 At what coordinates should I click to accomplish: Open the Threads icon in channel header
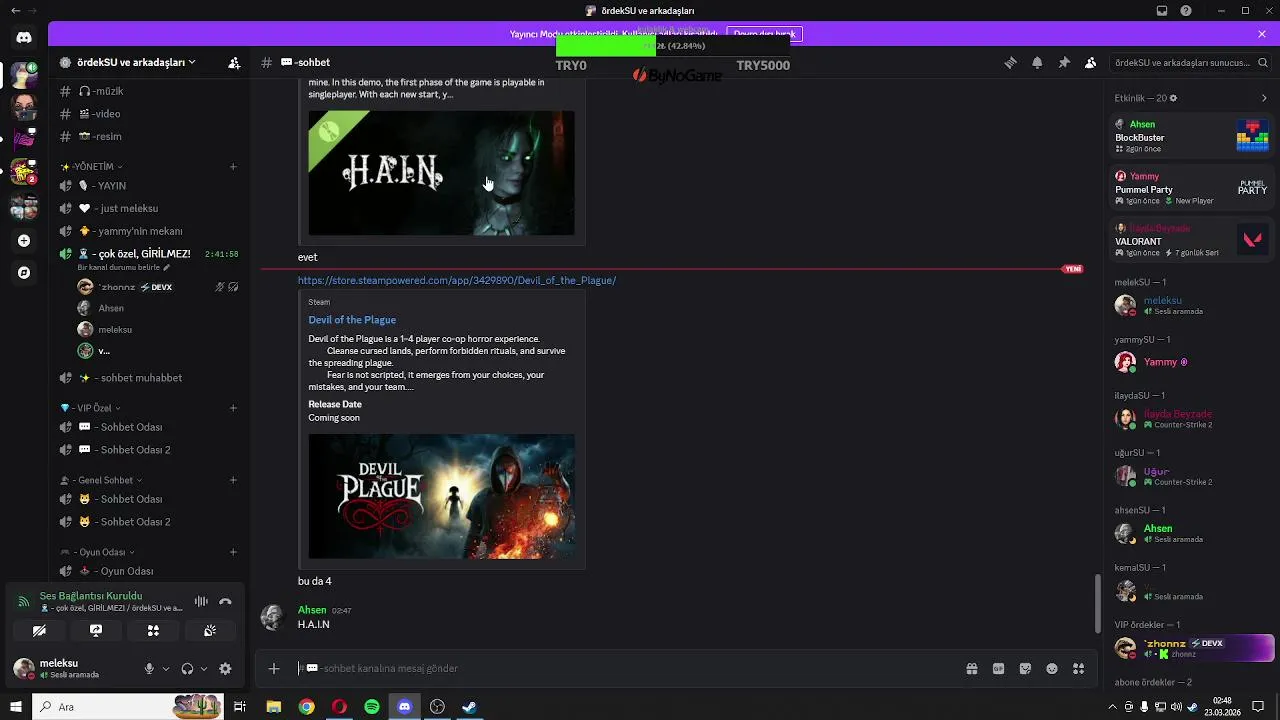coord(1010,62)
